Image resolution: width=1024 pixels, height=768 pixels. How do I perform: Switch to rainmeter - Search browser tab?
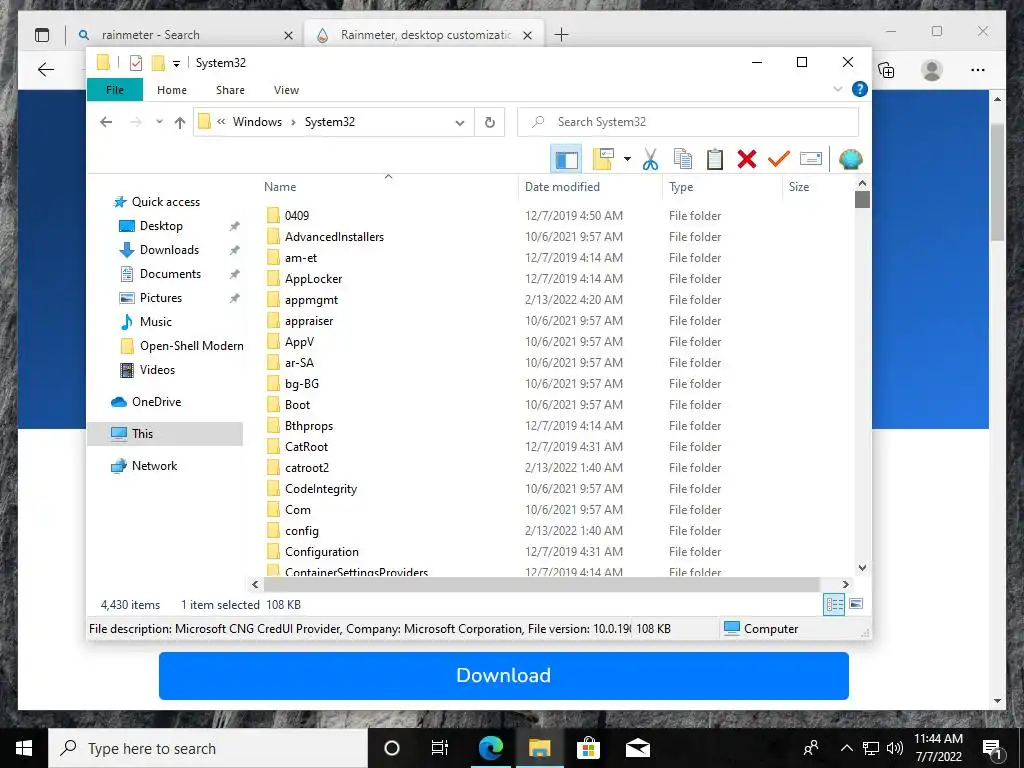pyautogui.click(x=186, y=35)
